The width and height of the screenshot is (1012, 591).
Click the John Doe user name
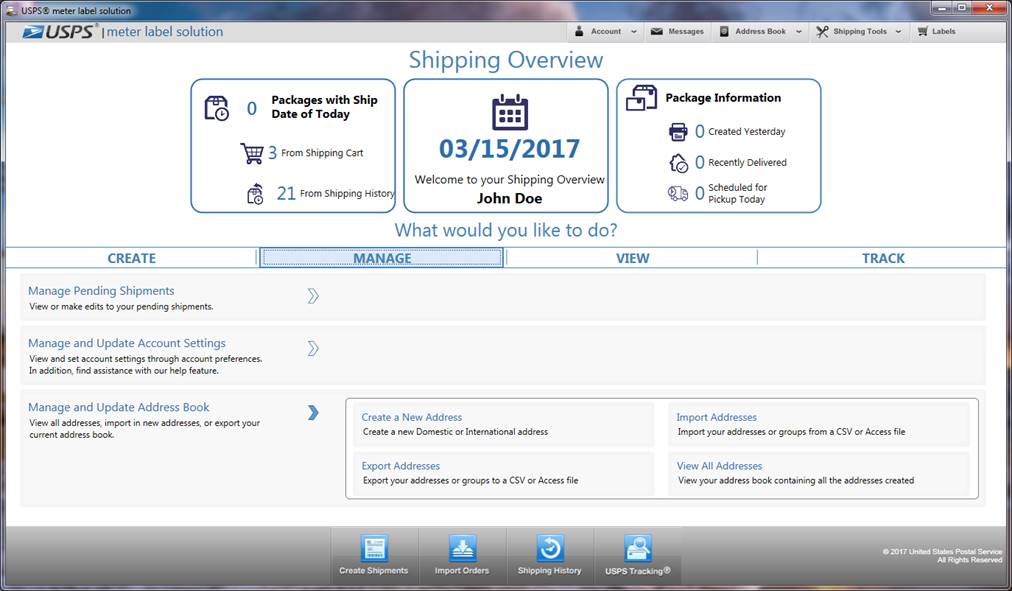[x=510, y=199]
